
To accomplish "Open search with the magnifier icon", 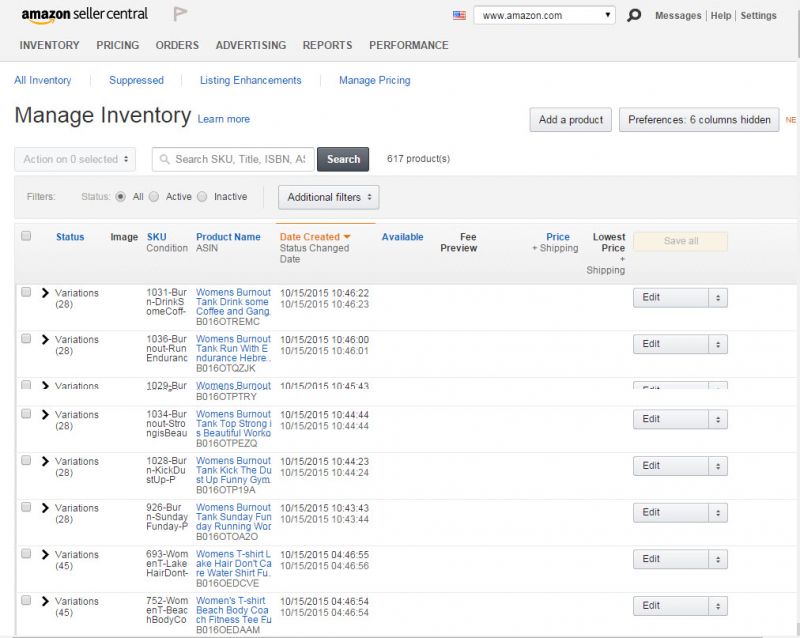I will point(634,15).
